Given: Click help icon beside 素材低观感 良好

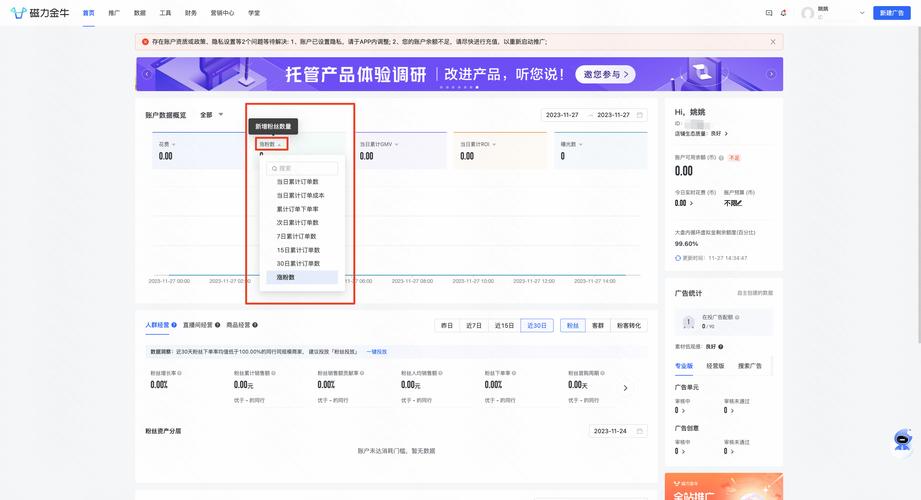Looking at the screenshot, I should 721,347.
